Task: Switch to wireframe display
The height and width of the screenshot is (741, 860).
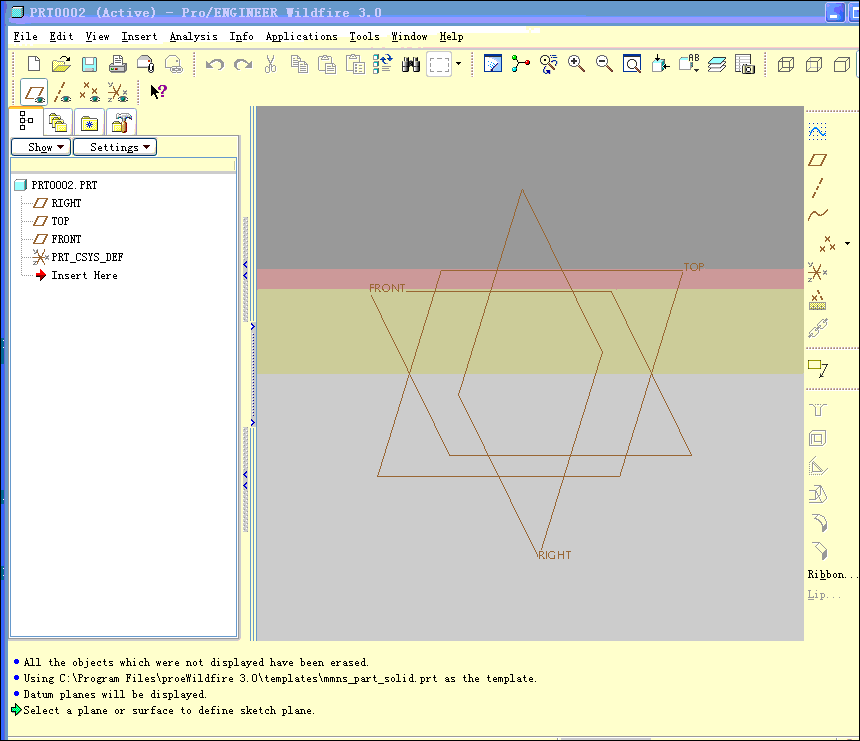Action: (785, 64)
